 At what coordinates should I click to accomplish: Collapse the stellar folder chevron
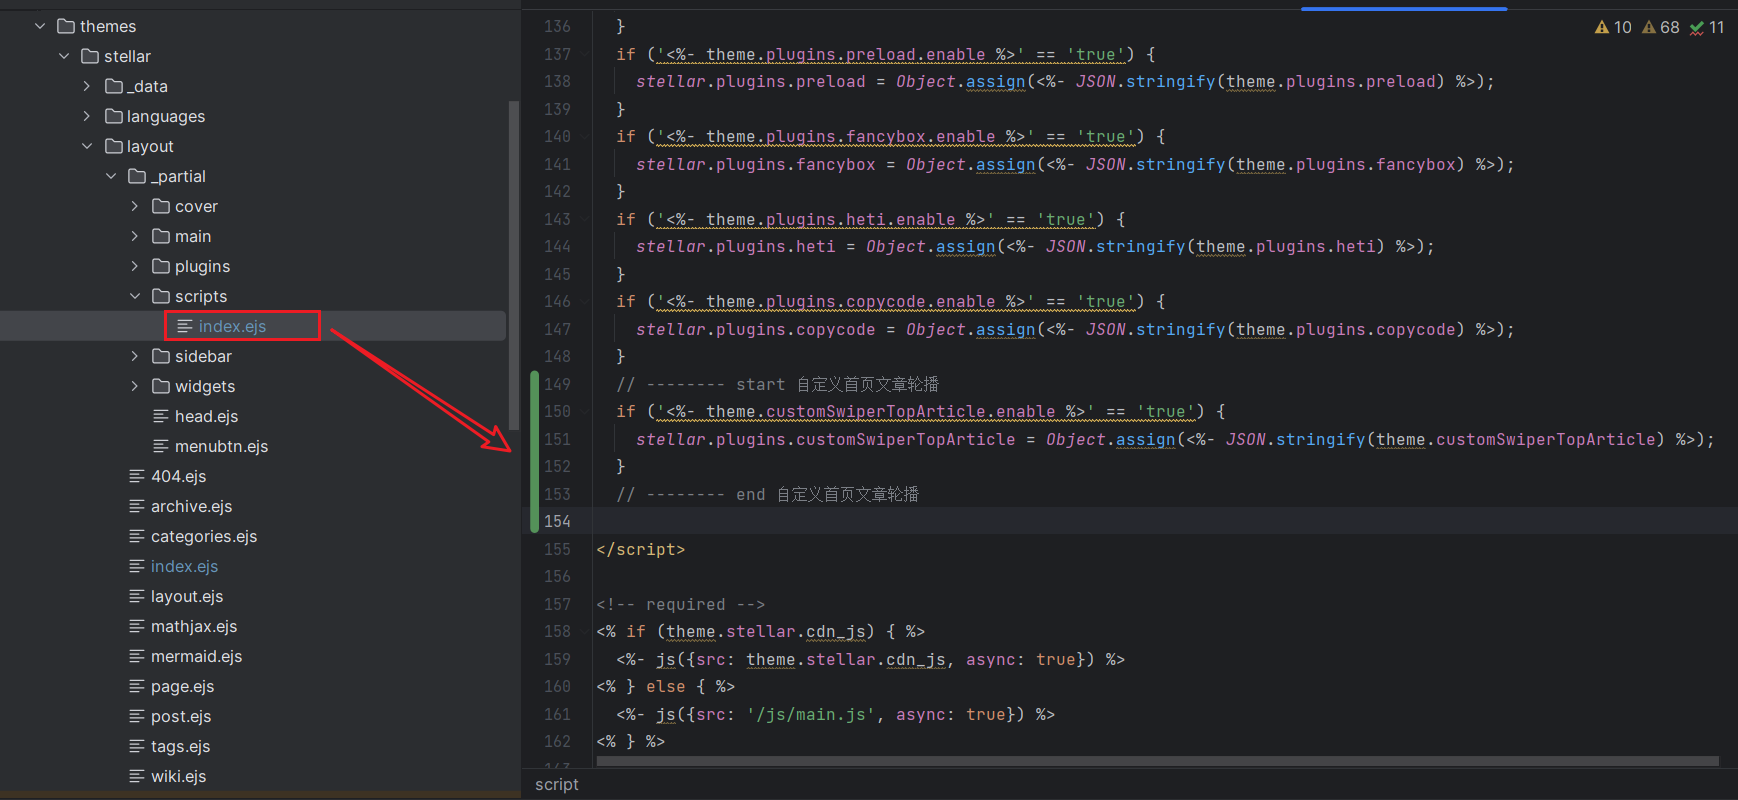[x=64, y=56]
